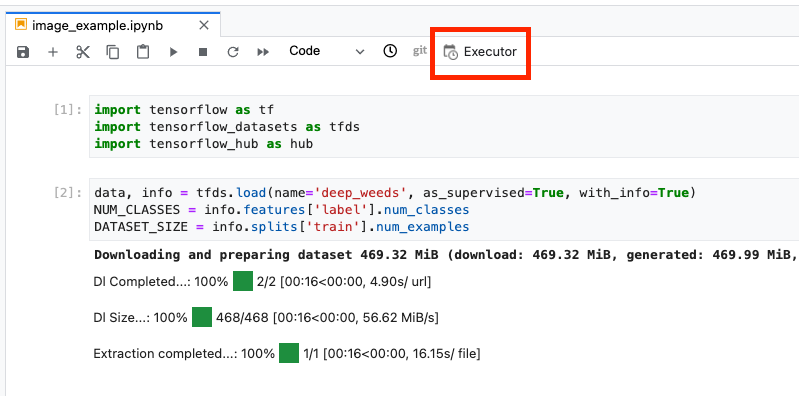799x396 pixels.
Task: Cut selected cells with the scissors icon
Action: [83, 52]
